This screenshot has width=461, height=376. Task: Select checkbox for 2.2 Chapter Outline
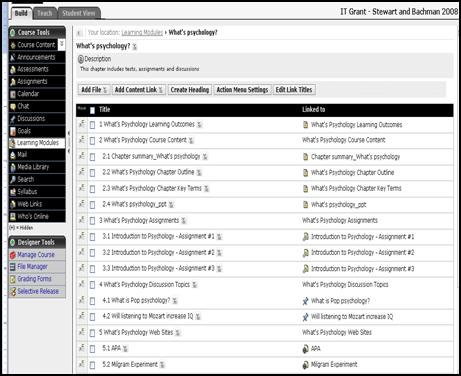(92, 173)
